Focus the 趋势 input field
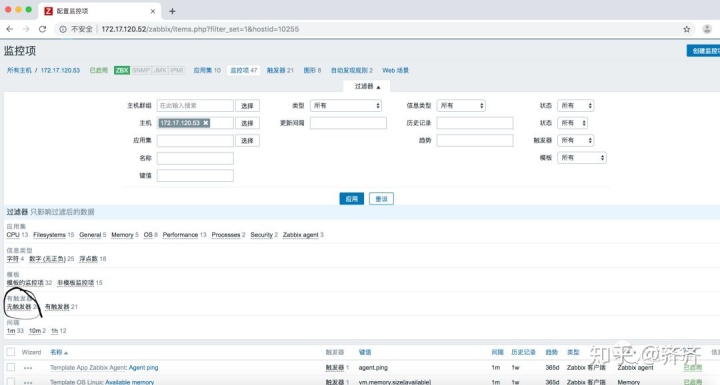 click(x=475, y=141)
